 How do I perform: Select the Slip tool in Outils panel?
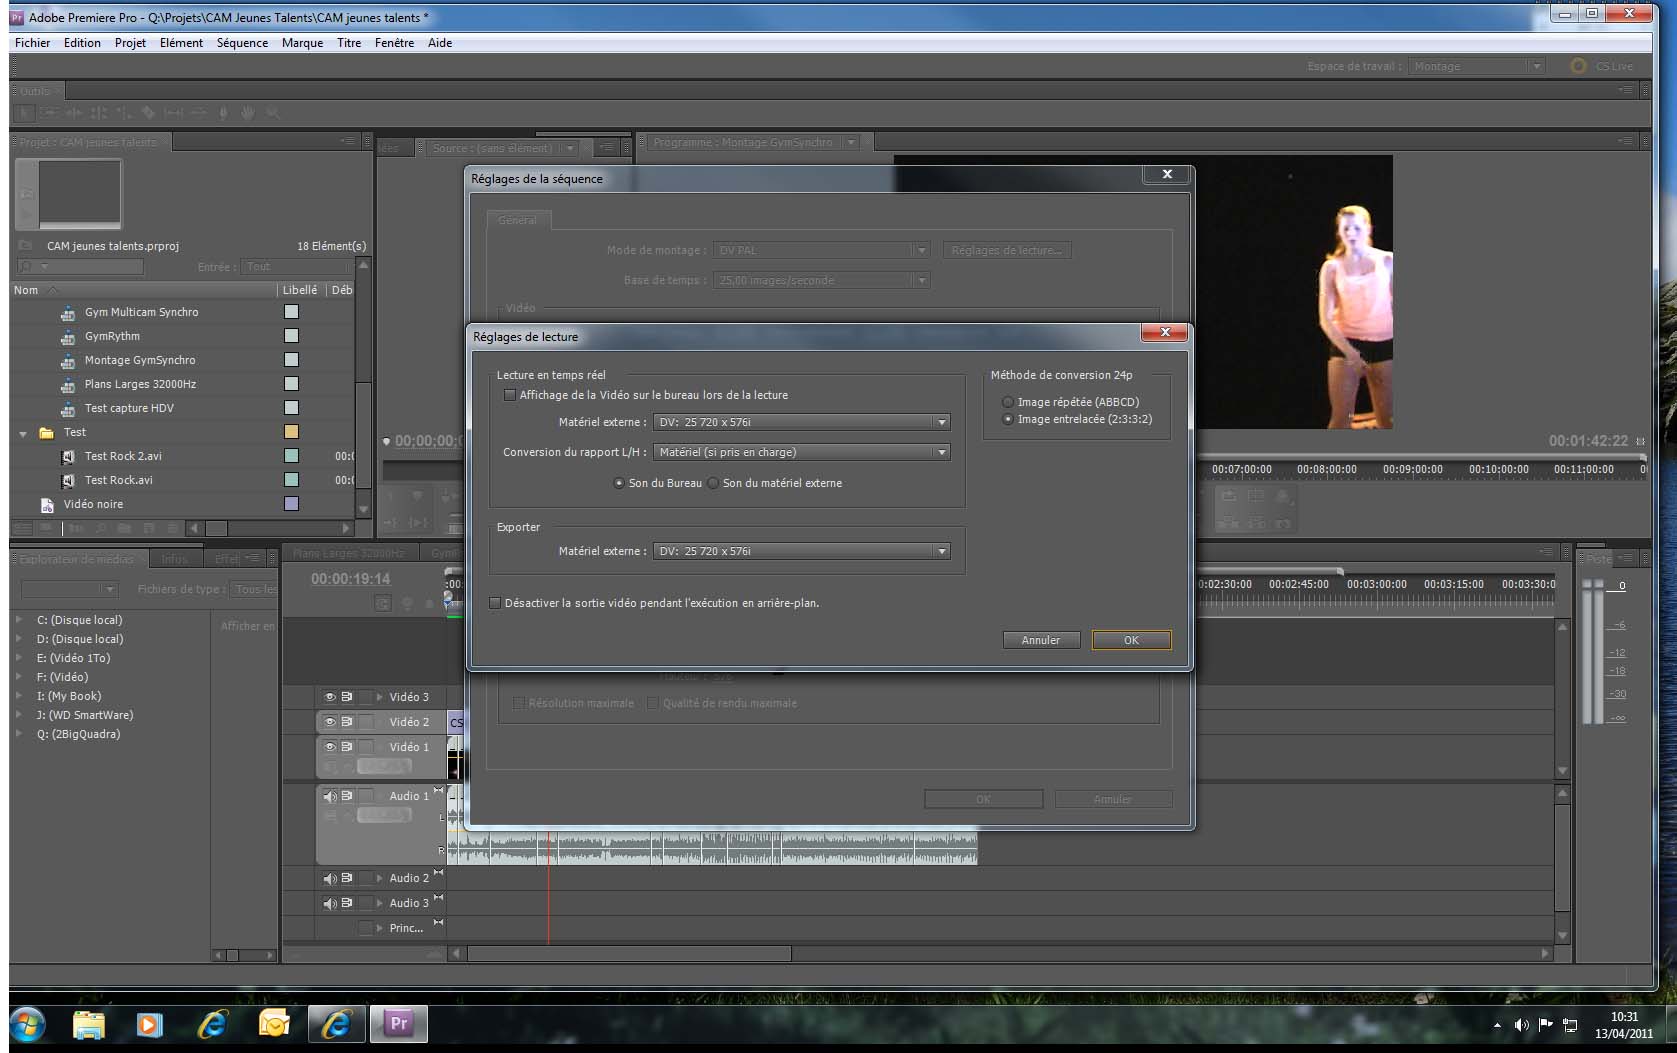173,113
